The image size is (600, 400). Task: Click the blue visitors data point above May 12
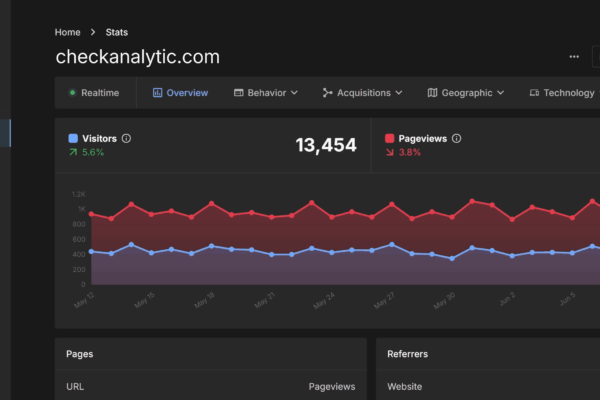point(91,251)
